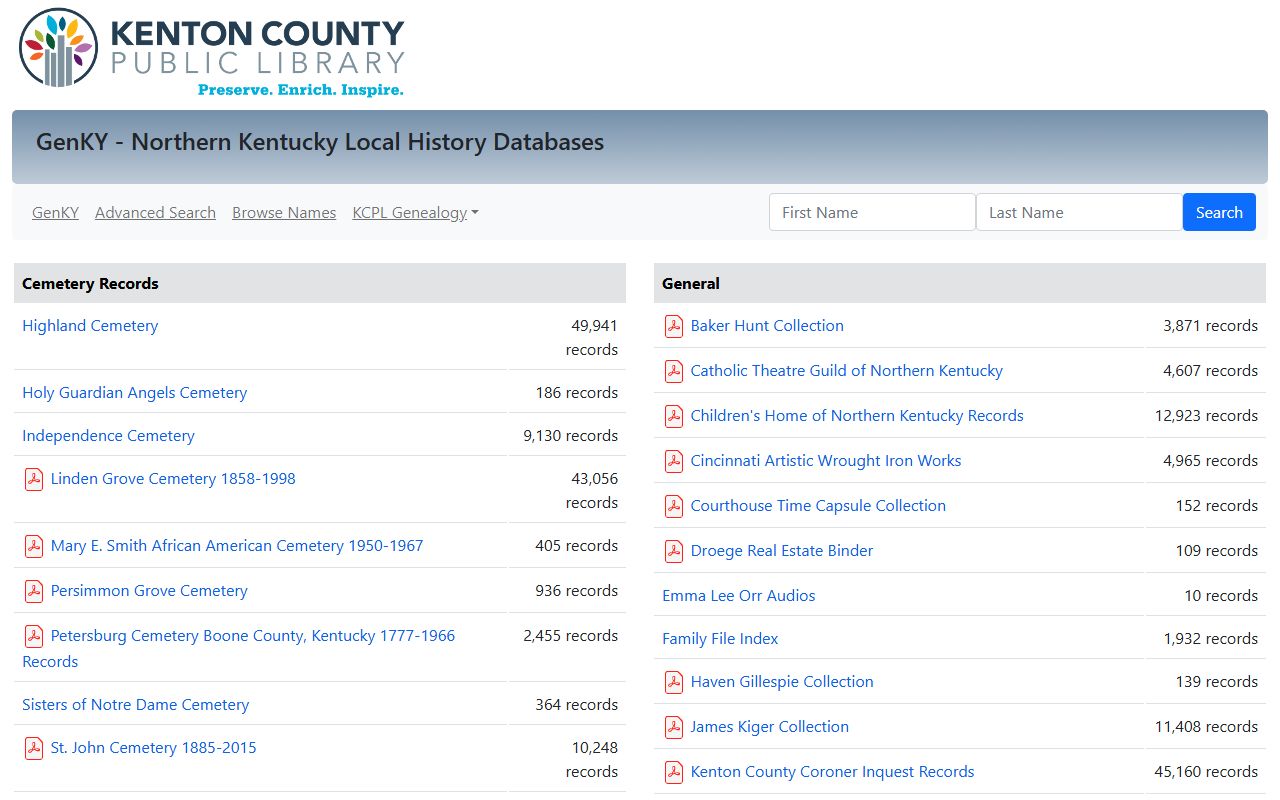1280x800 pixels.
Task: Open Droege Real Estate Binder link
Action: point(782,551)
